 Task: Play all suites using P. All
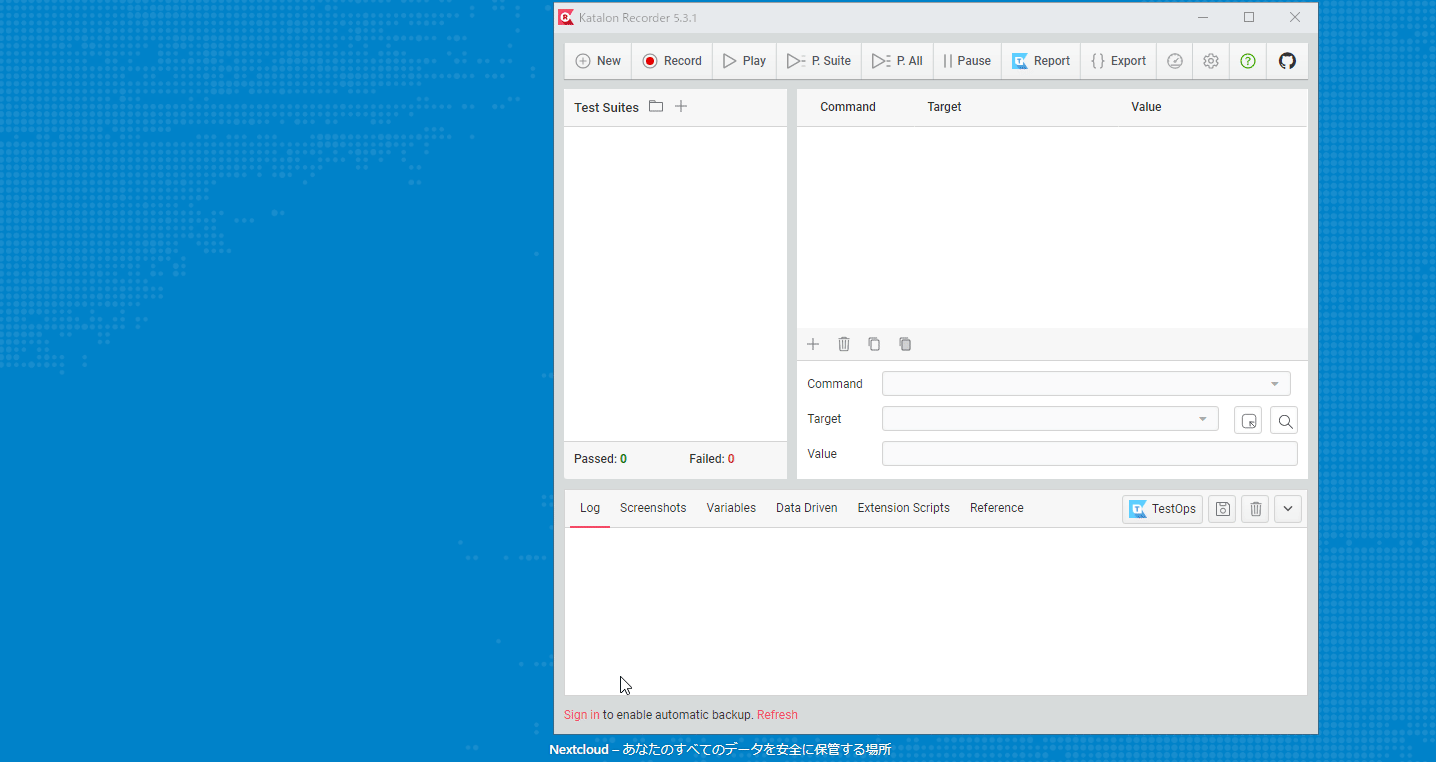tap(897, 61)
